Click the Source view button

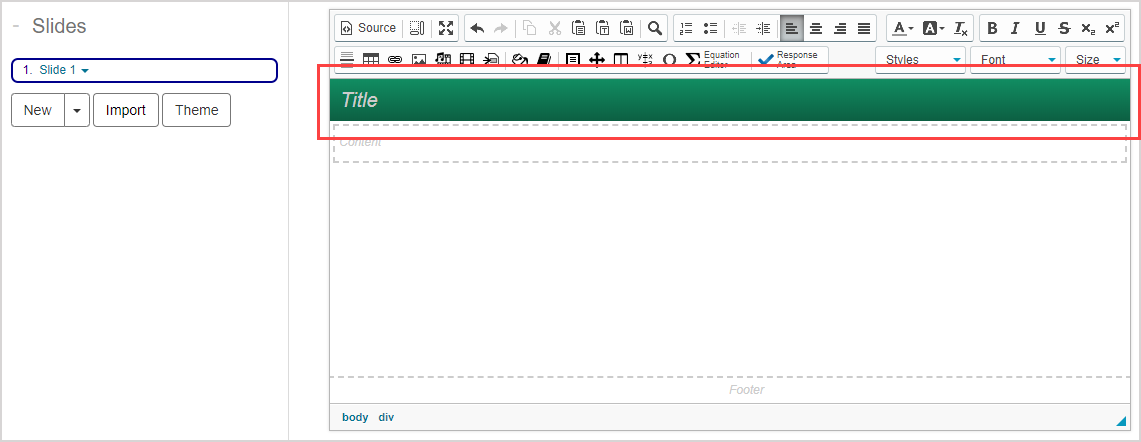[x=368, y=28]
